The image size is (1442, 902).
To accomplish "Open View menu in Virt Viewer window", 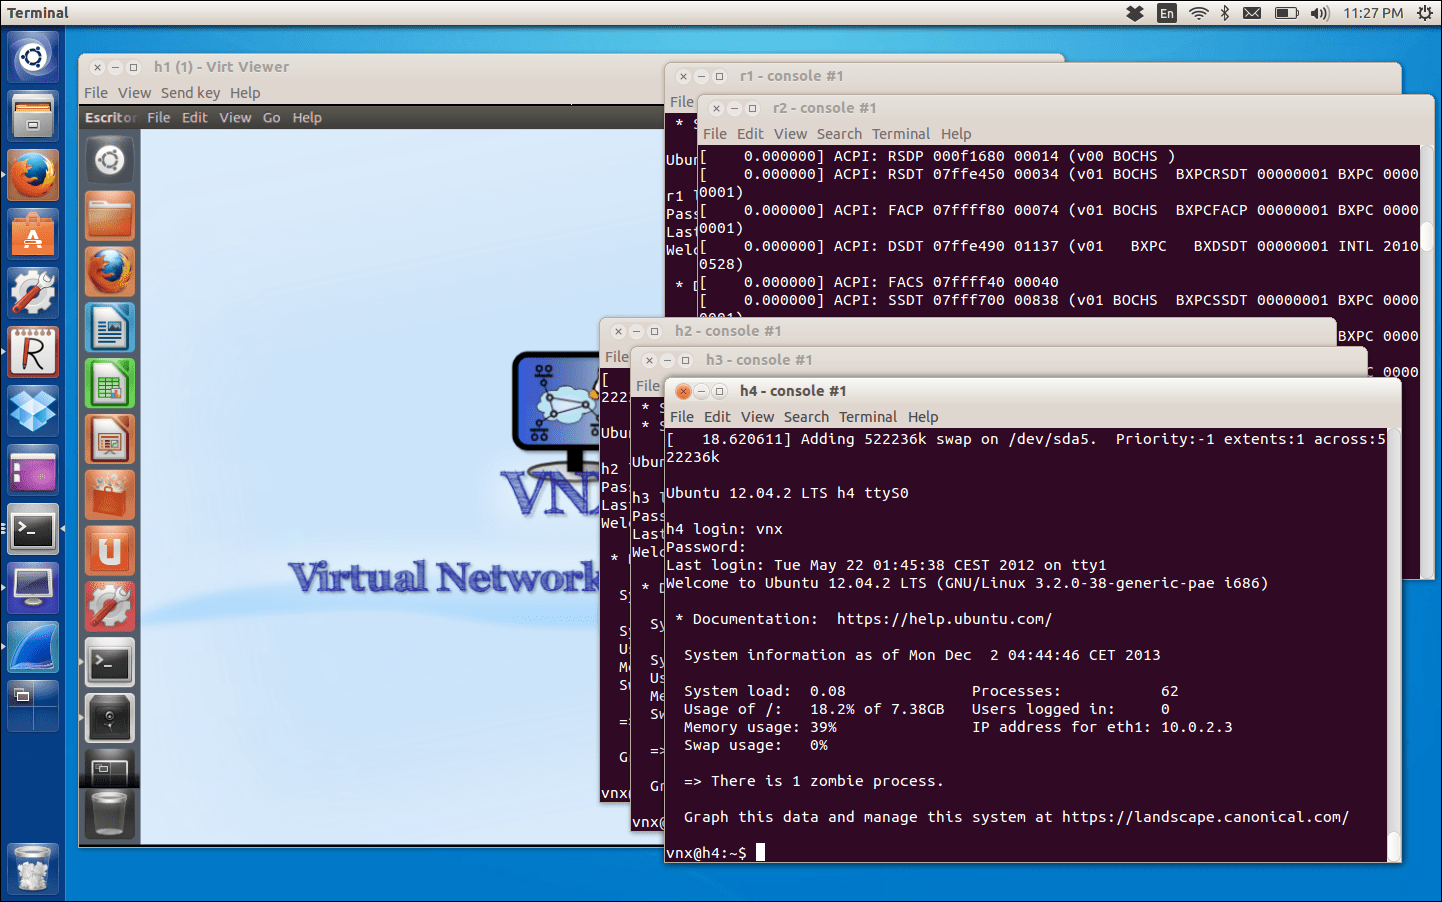I will tap(134, 93).
